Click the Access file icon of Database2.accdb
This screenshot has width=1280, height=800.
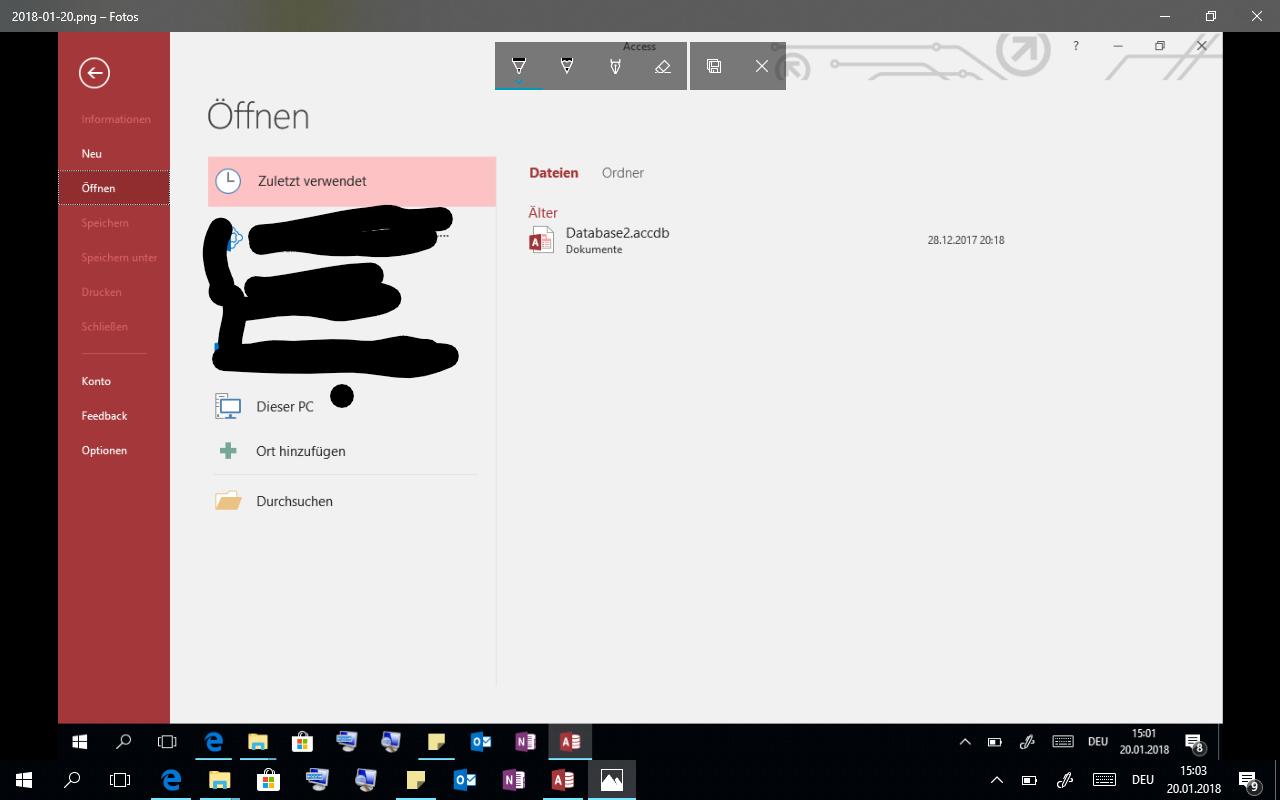pyautogui.click(x=541, y=240)
